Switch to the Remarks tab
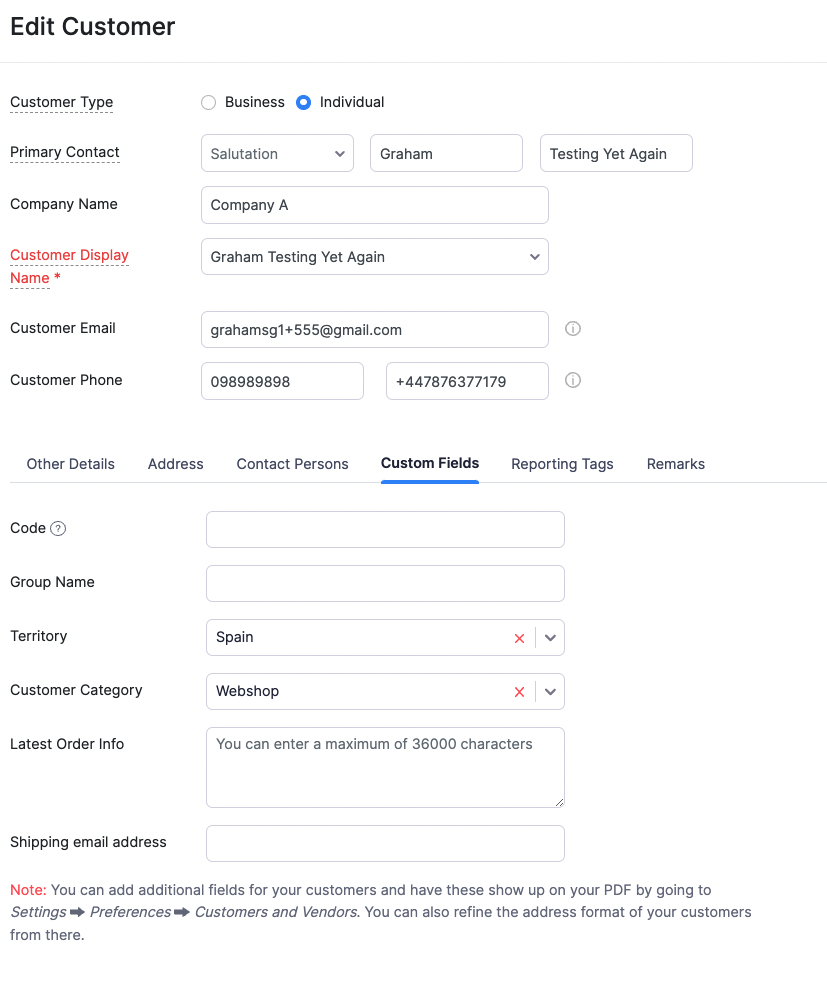 676,464
